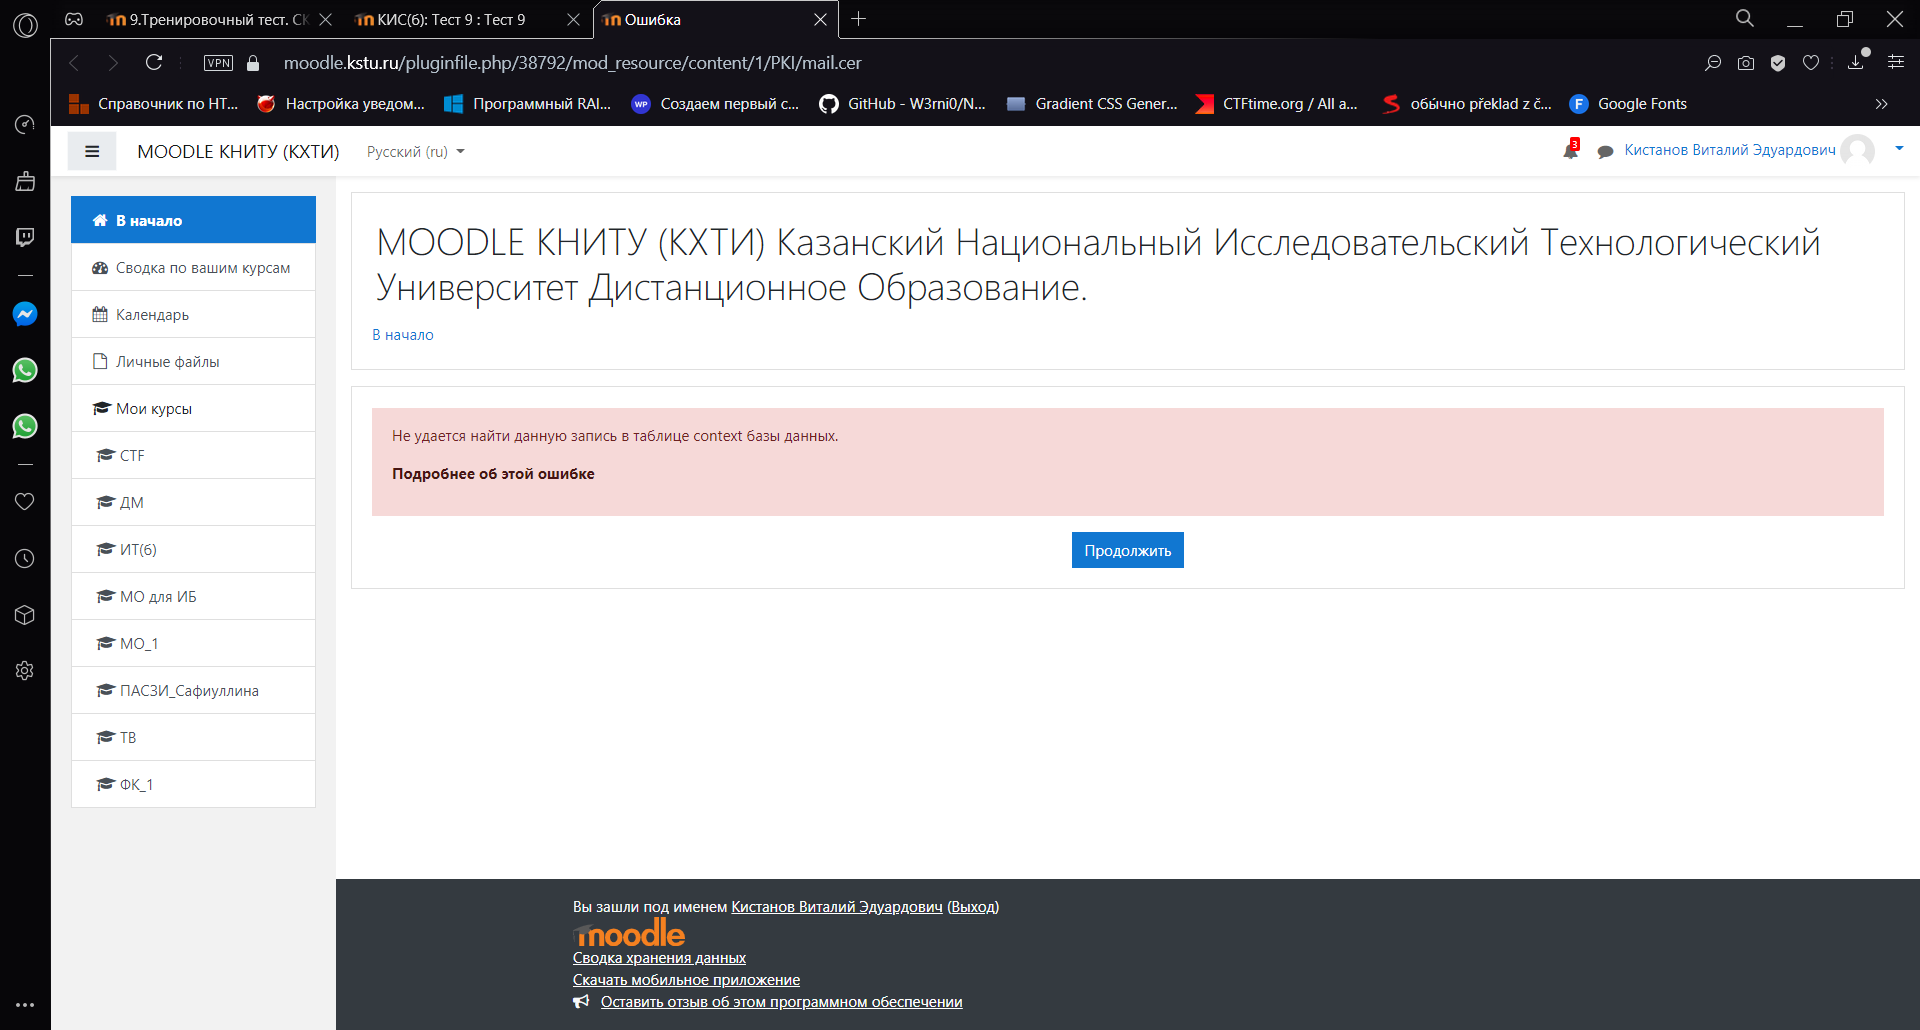Open Сводка по вашим курсам

193,267
